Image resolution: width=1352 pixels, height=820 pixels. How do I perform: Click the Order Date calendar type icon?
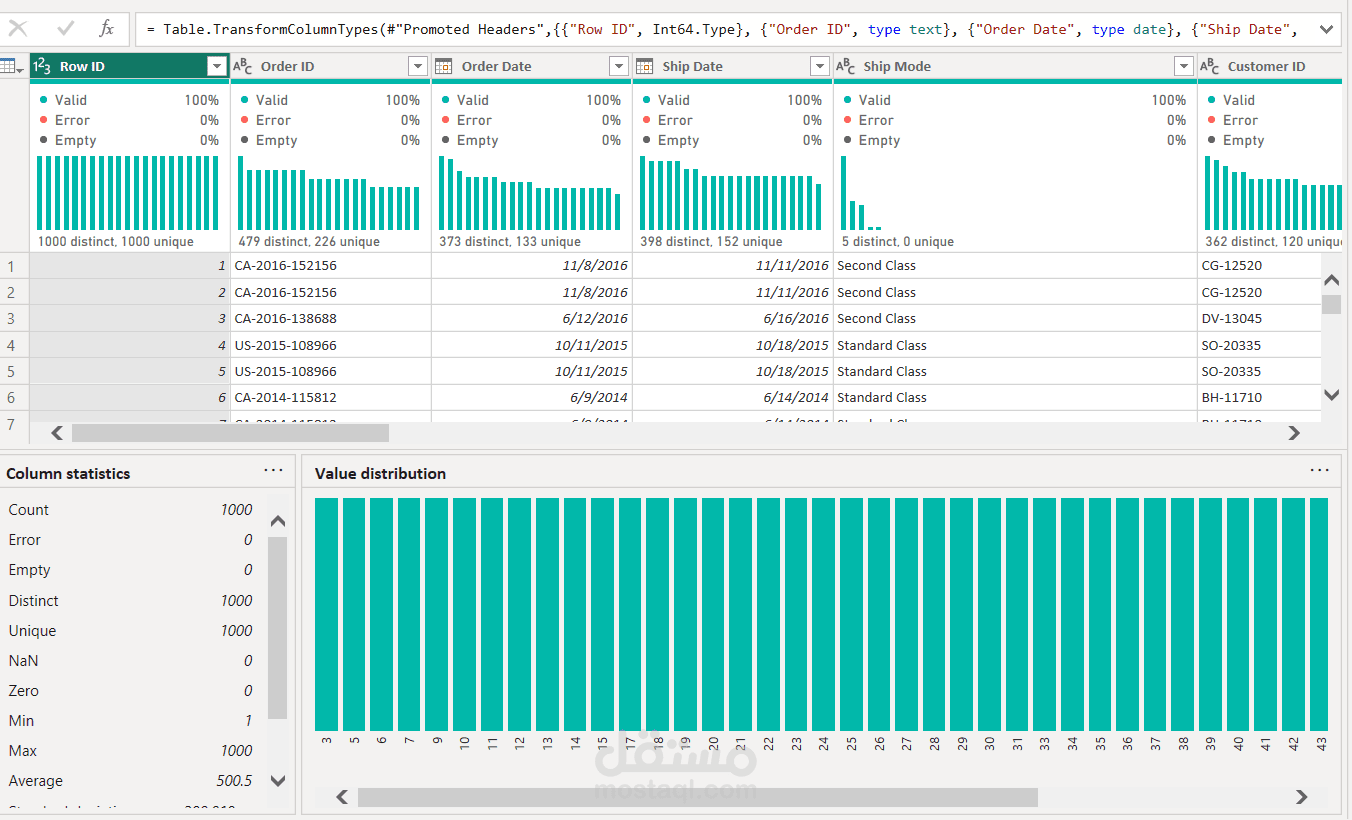(444, 67)
